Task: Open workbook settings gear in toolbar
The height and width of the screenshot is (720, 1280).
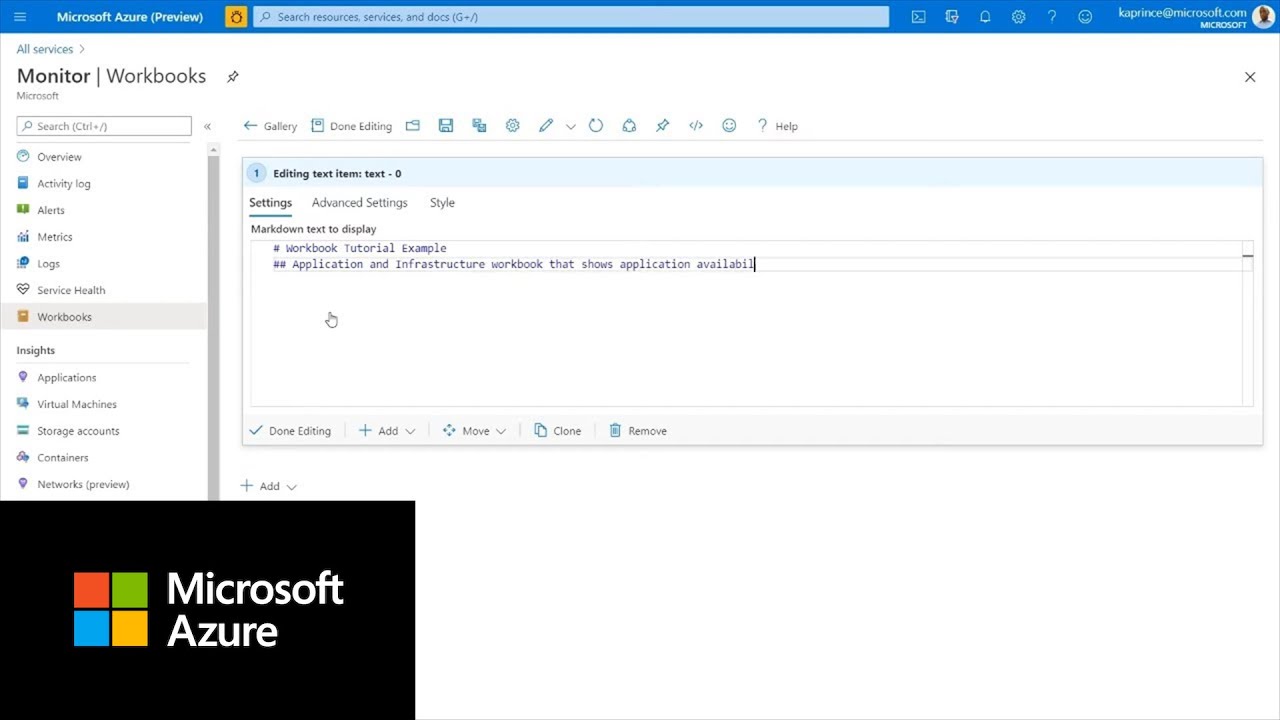Action: click(x=512, y=126)
